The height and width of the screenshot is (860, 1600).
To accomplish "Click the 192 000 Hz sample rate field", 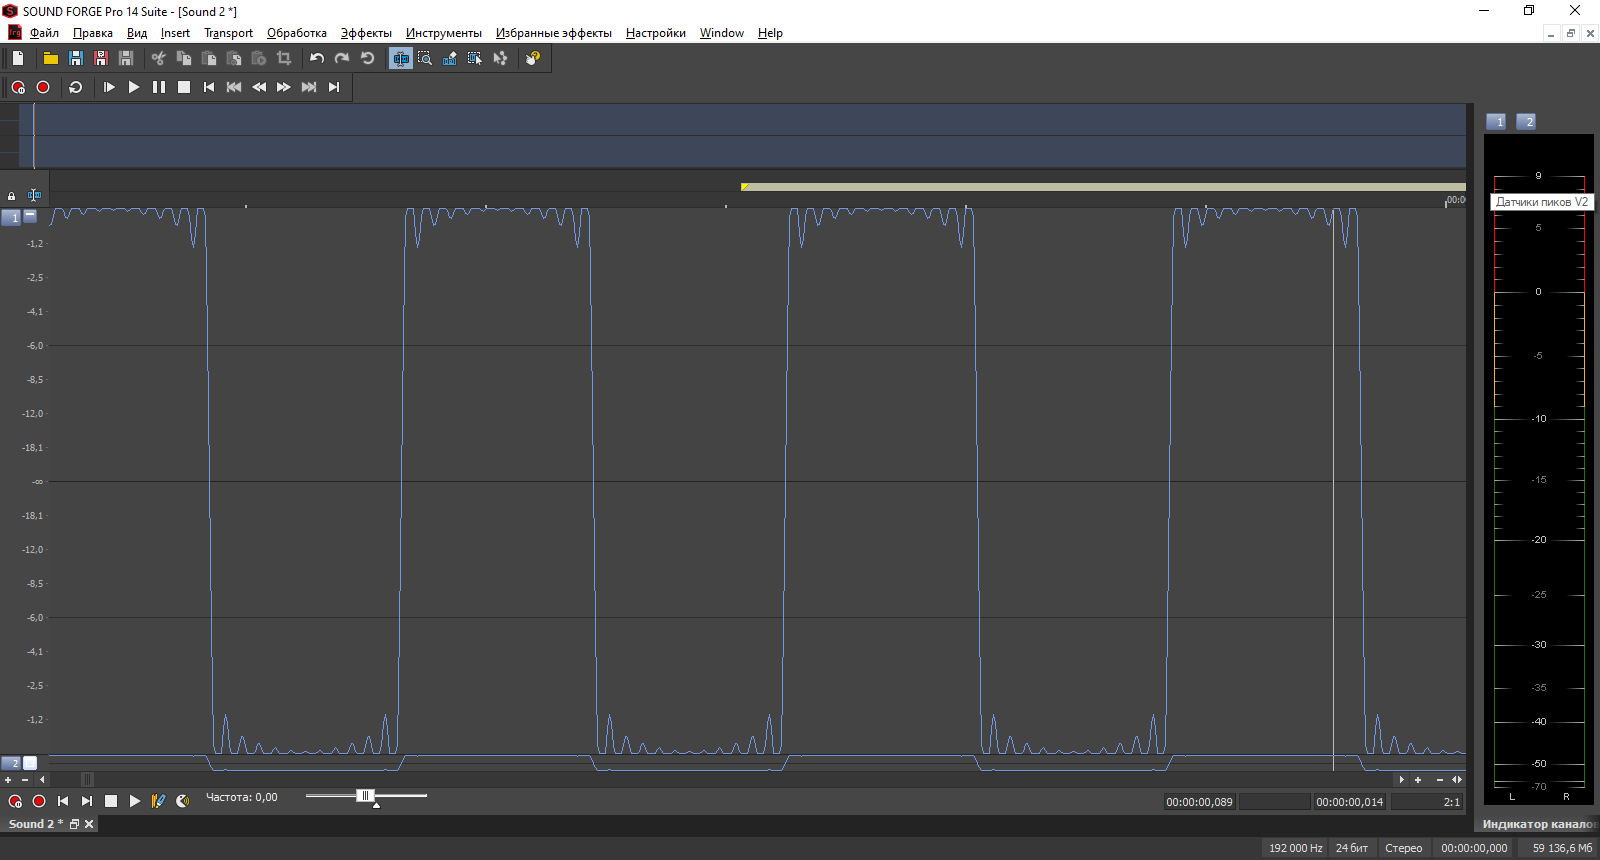I will point(1295,848).
